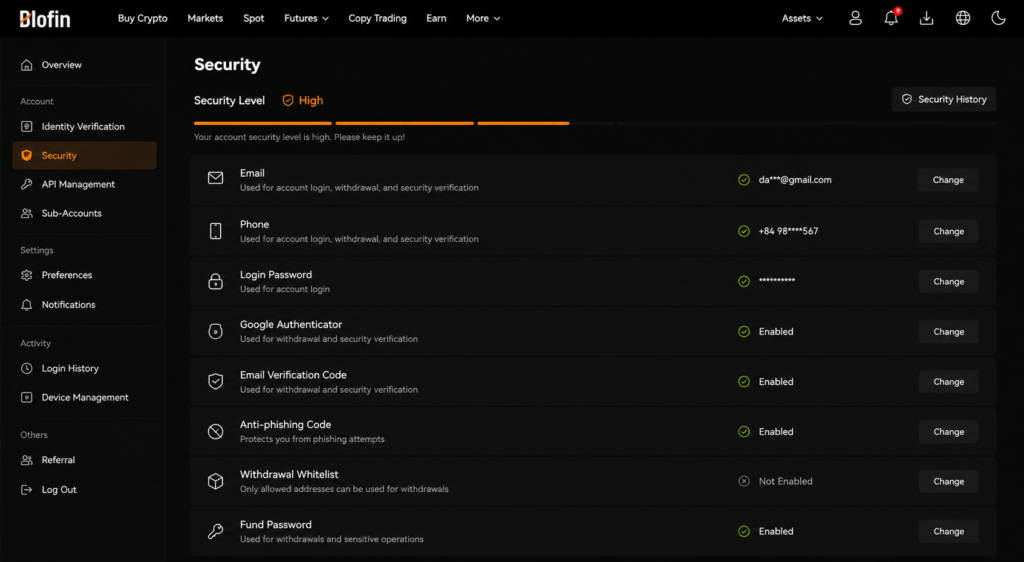Screen dimensions: 1024x562
Task: Click the orange High security level shield
Action: pos(288,101)
